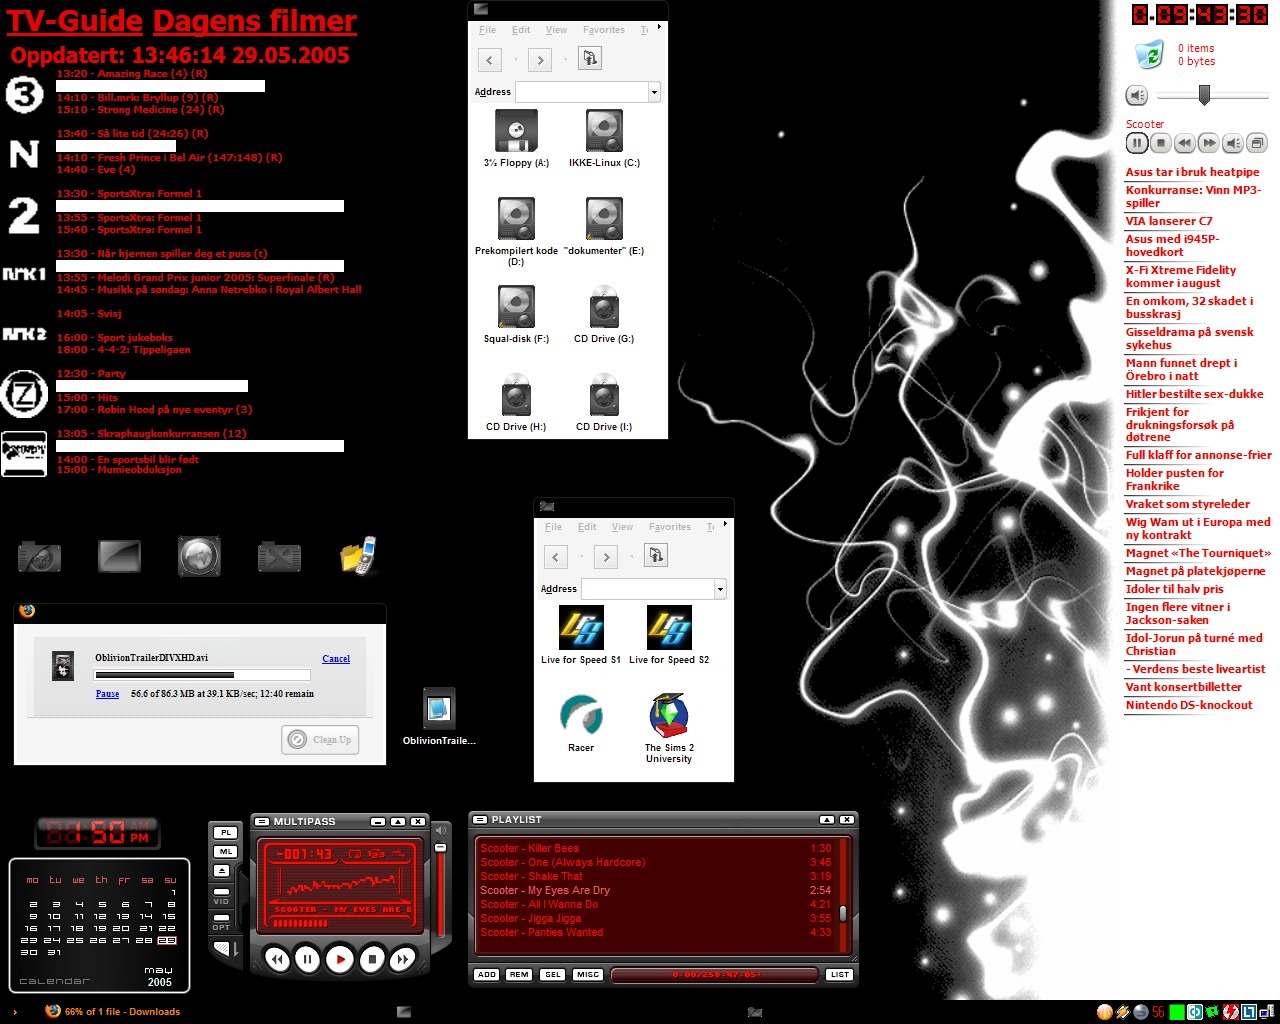
Task: Open playlist MISC menu
Action: 588,974
